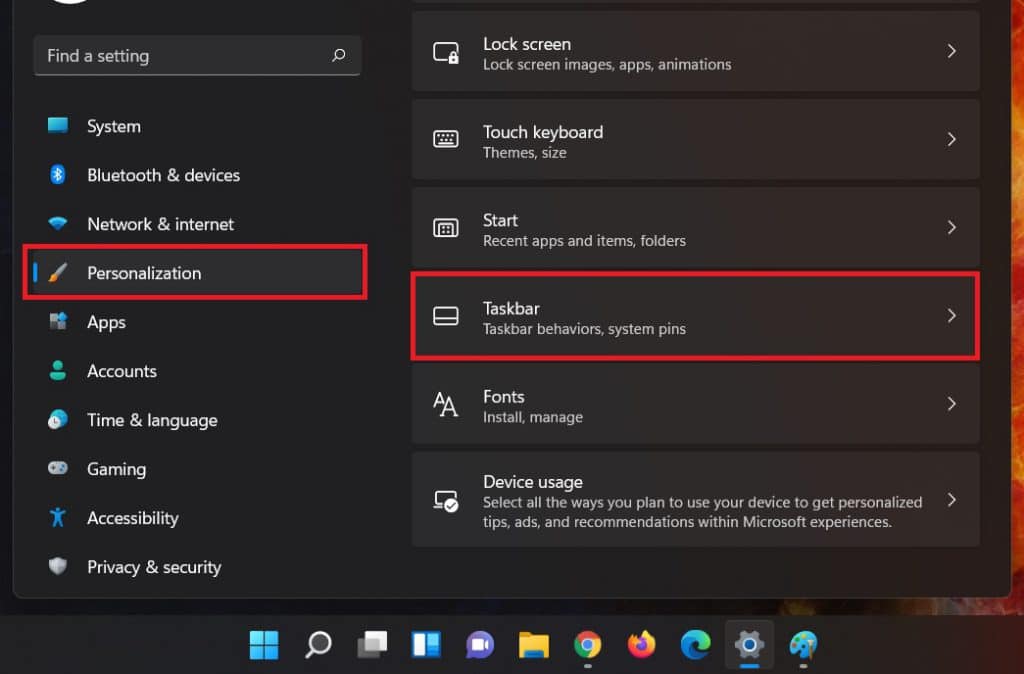Viewport: 1024px width, 674px height.
Task: Open Widgets from the taskbar
Action: [426, 645]
